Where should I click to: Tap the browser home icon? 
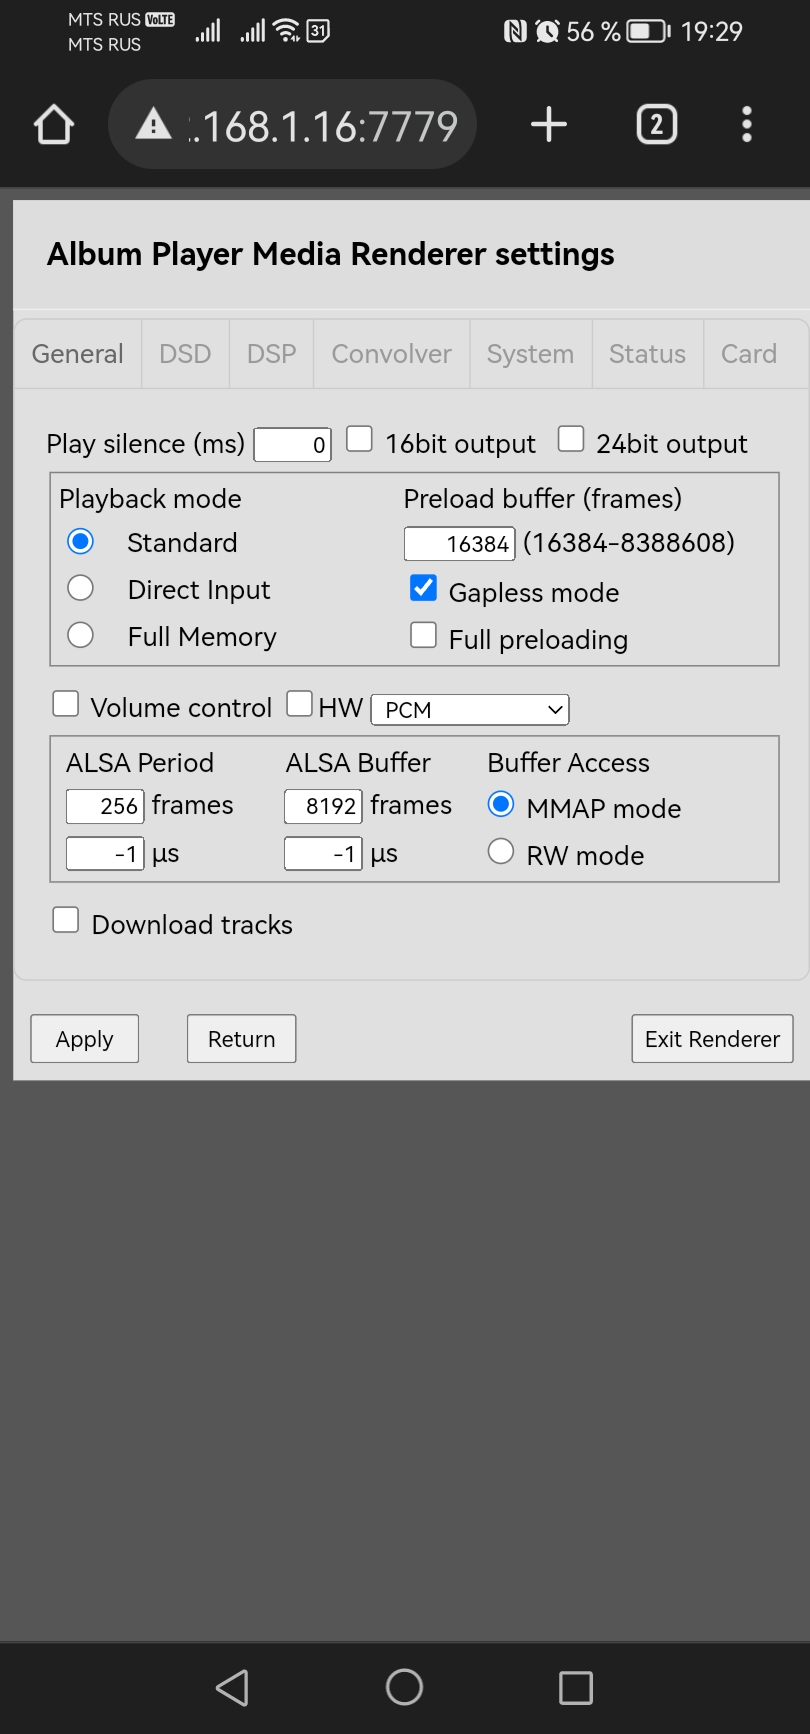[54, 125]
